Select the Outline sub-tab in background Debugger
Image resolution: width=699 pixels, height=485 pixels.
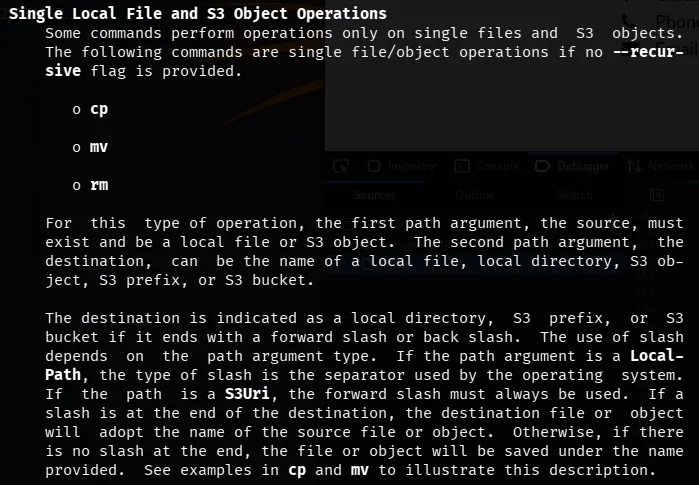pyautogui.click(x=475, y=195)
